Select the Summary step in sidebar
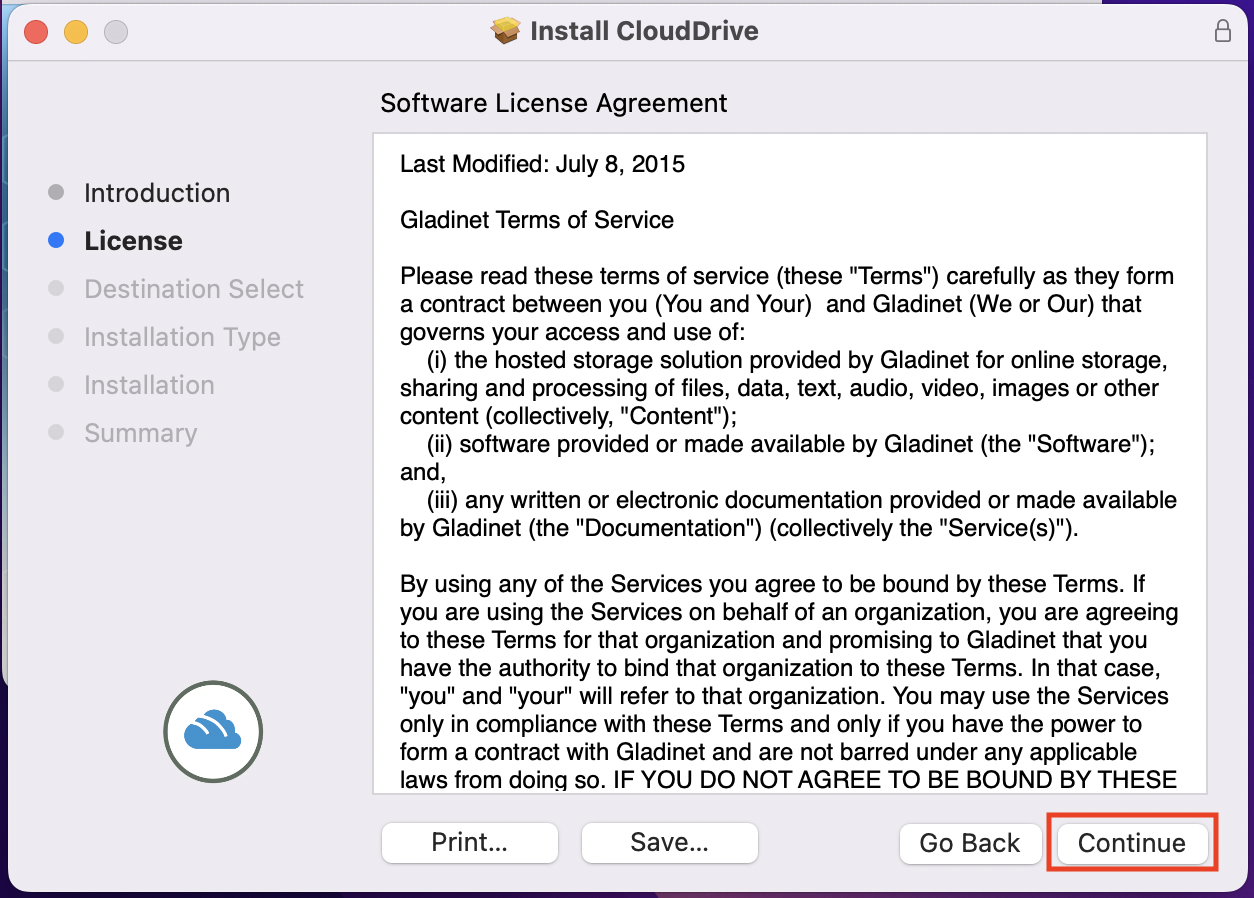This screenshot has width=1254, height=898. [x=140, y=433]
